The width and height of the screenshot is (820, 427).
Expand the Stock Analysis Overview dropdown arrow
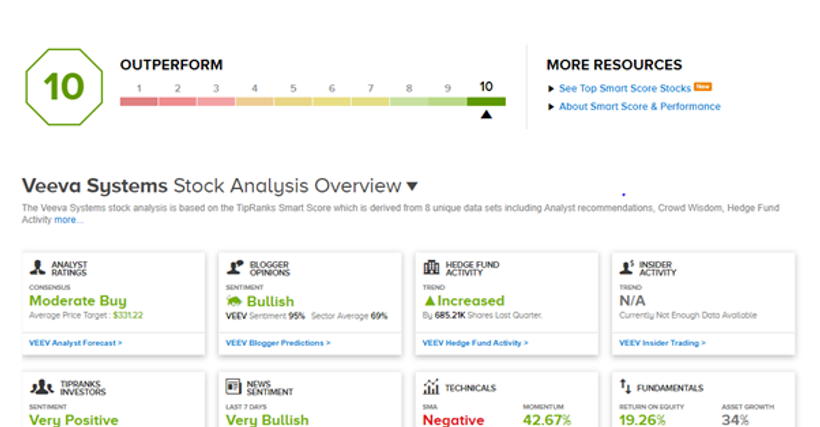click(412, 186)
